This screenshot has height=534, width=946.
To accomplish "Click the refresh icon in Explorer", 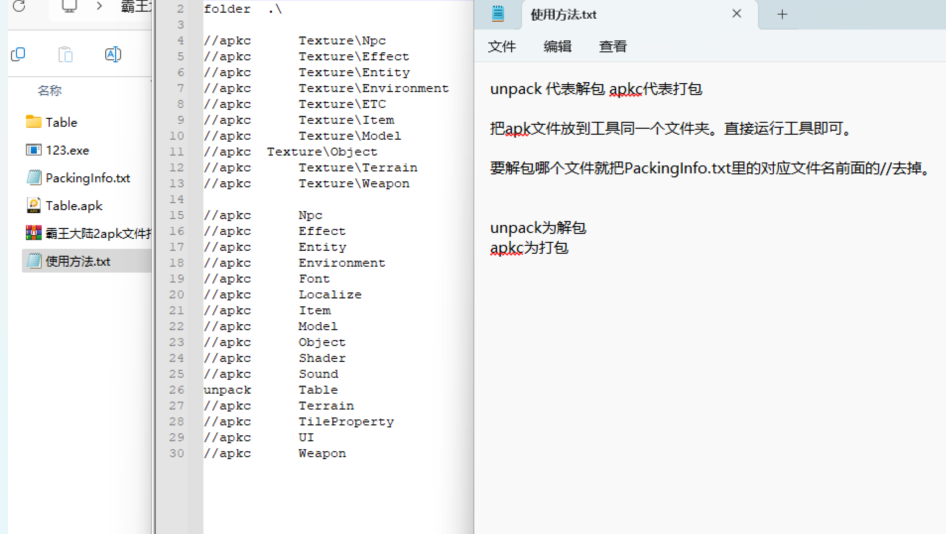I will coord(19,7).
